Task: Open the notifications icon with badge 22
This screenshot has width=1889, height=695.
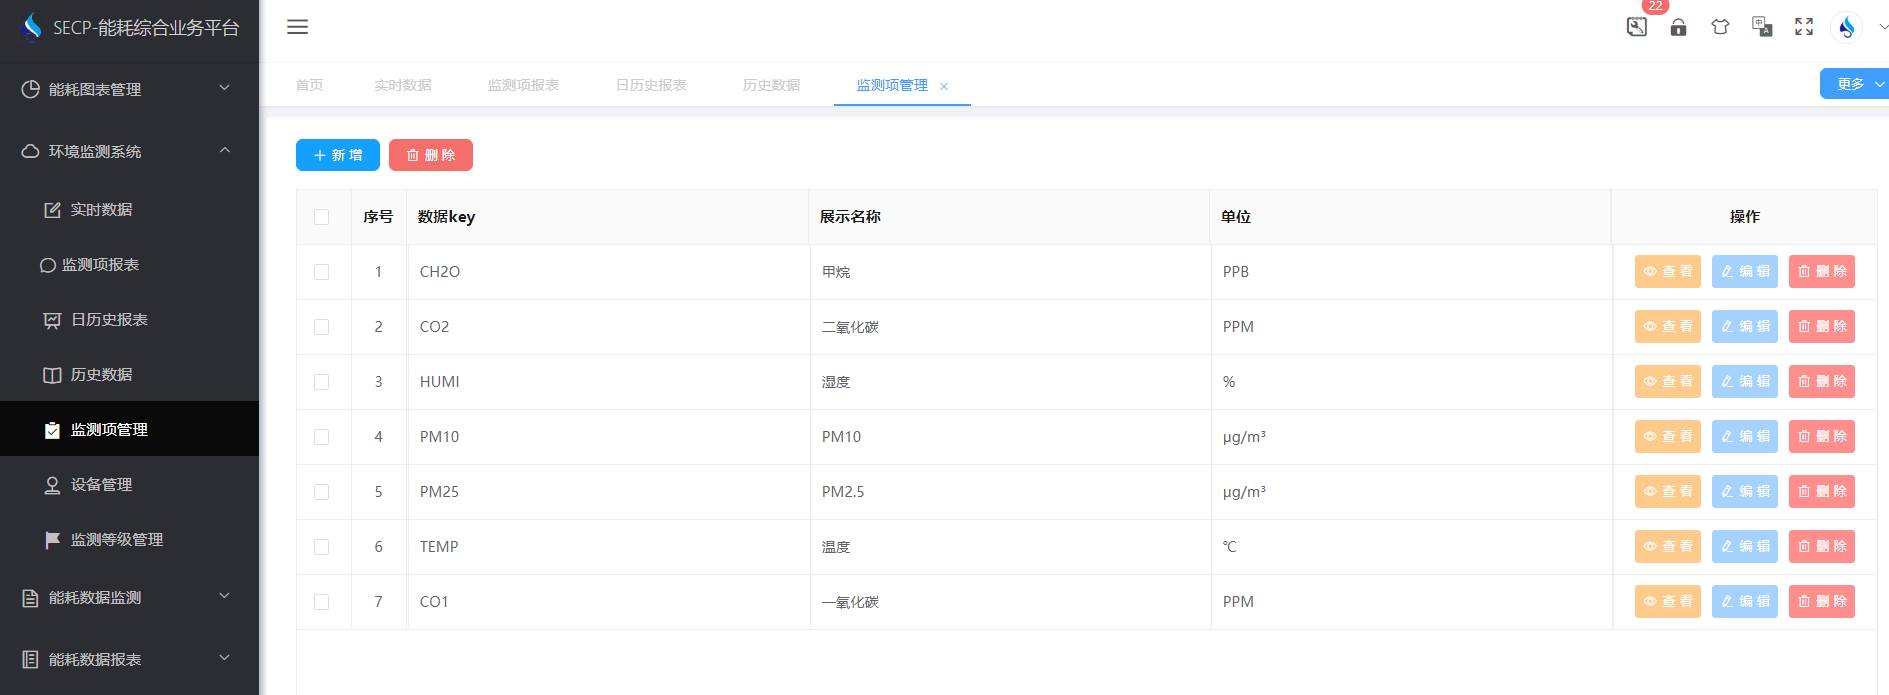Action: (x=1636, y=27)
